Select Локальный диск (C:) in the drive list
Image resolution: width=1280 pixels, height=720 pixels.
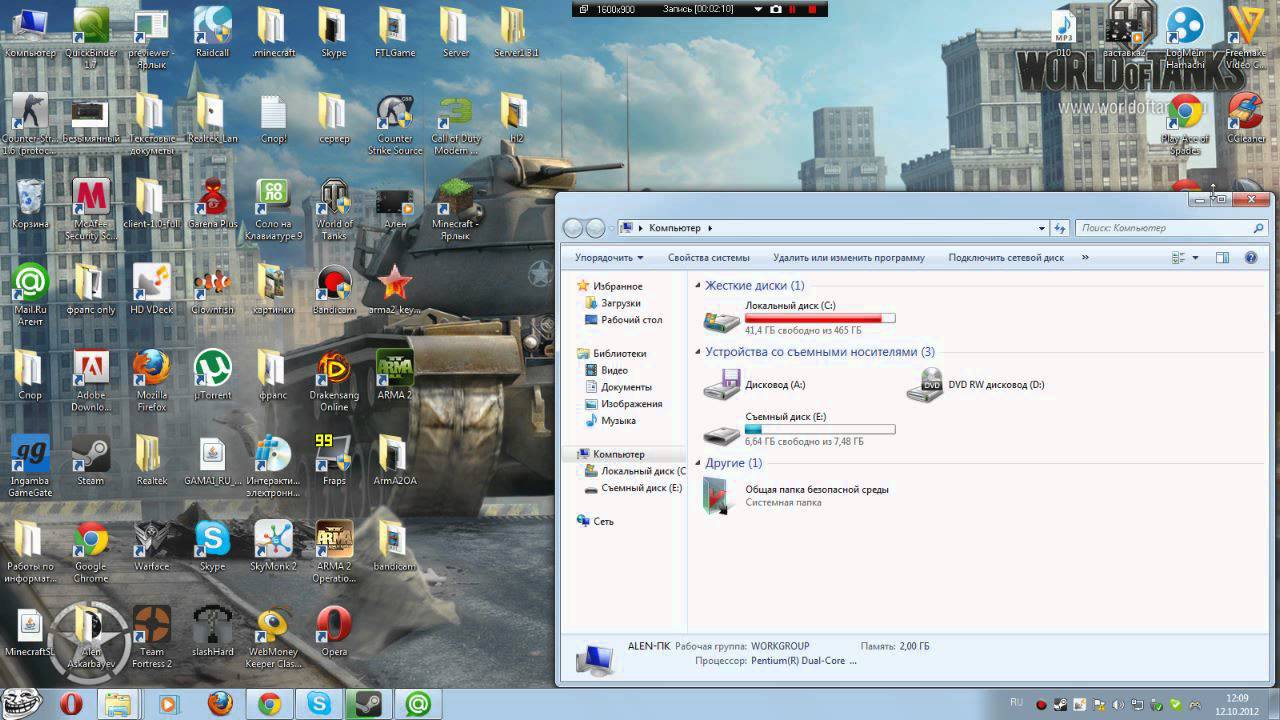[x=798, y=318]
